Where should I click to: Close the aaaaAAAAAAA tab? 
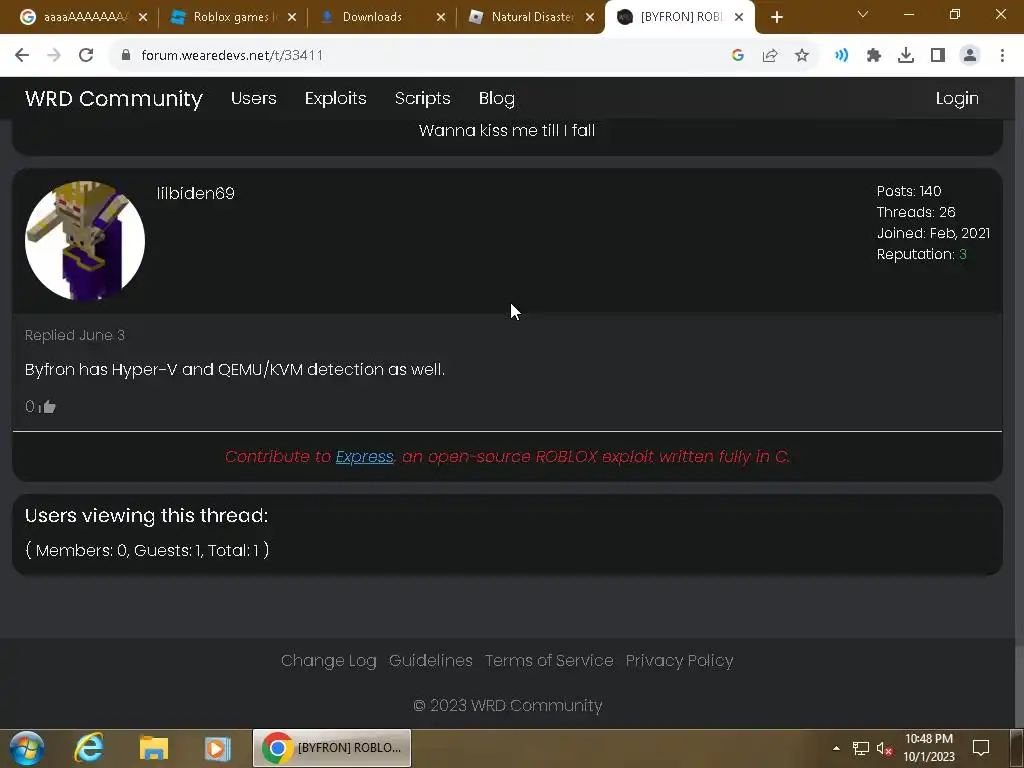point(143,18)
